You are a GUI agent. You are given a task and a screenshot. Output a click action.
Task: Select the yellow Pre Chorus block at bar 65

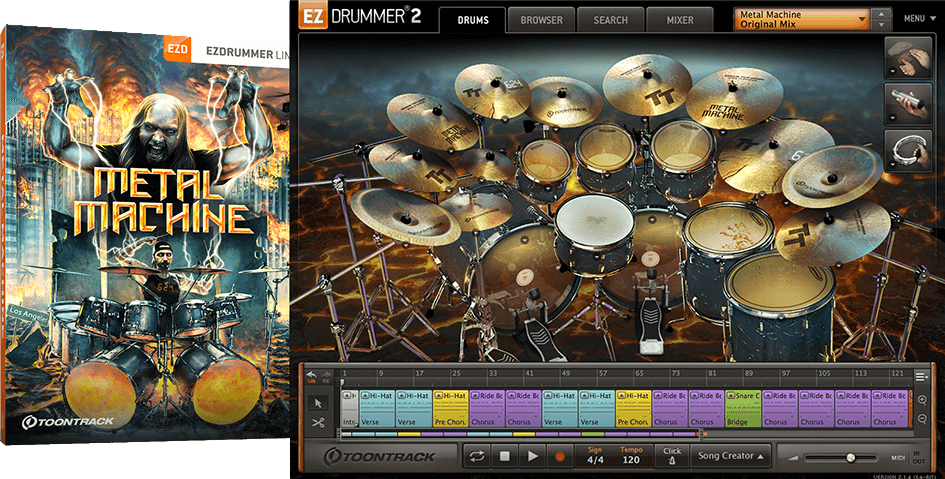633,409
